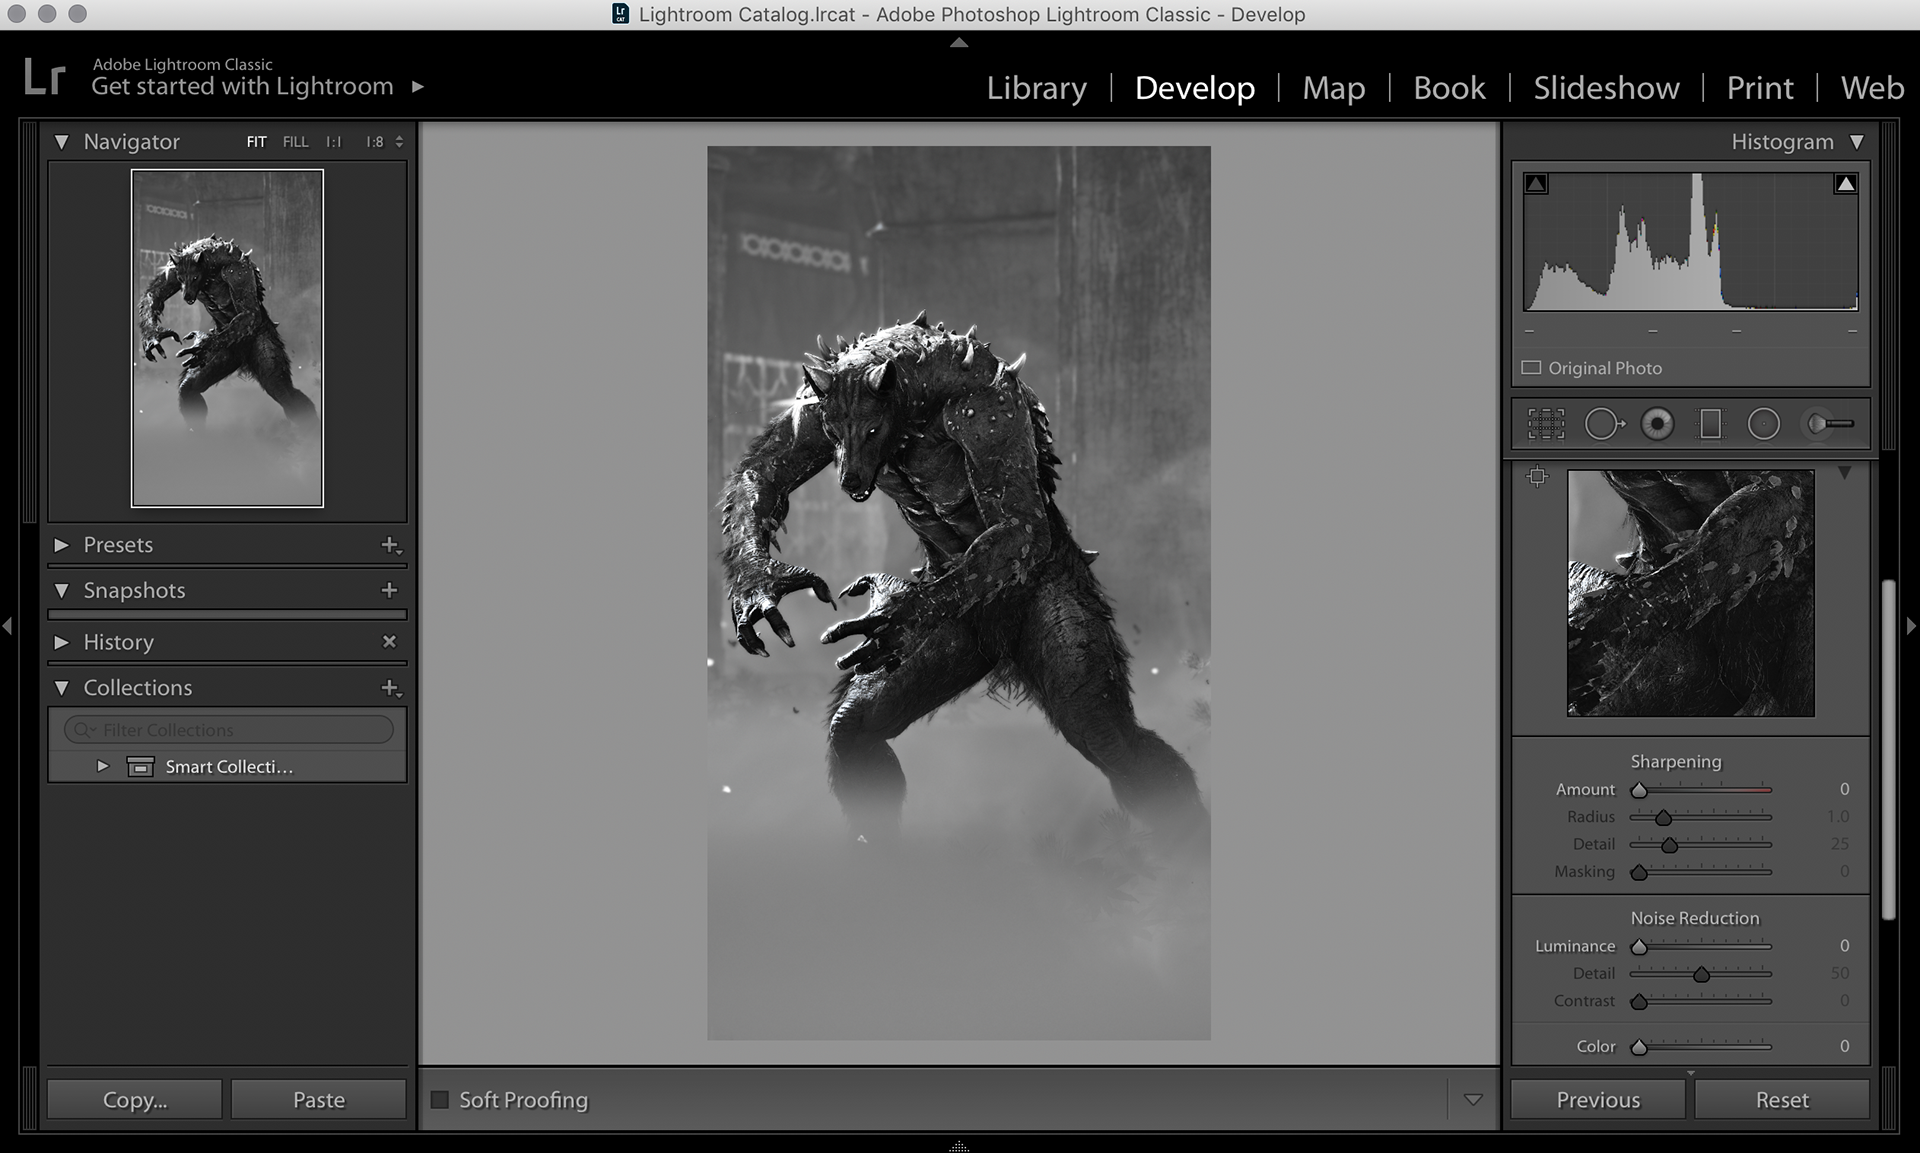1920x1153 pixels.
Task: Click the Copy... button
Action: (x=135, y=1100)
